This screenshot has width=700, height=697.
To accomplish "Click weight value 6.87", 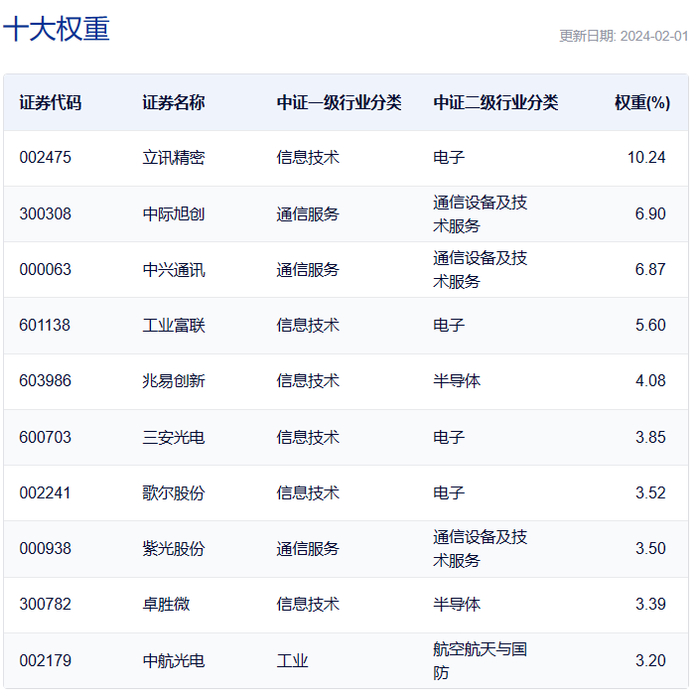I will [650, 270].
